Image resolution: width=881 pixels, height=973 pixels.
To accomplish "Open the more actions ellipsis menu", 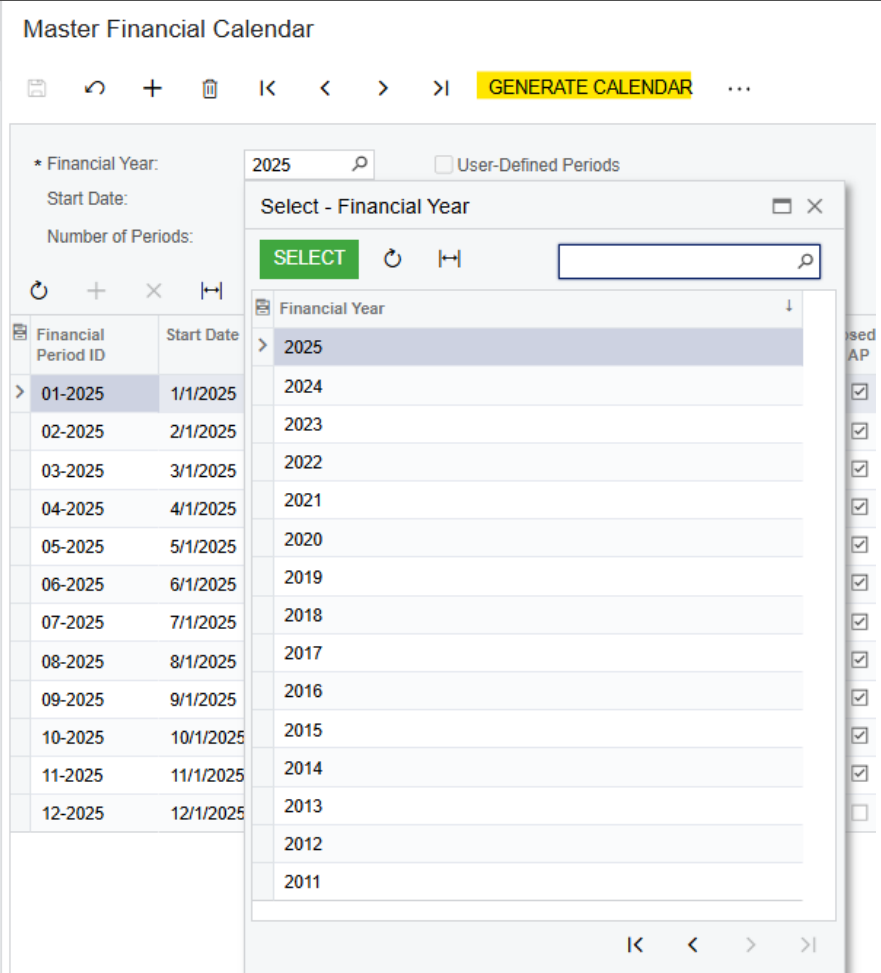I will coord(739,88).
